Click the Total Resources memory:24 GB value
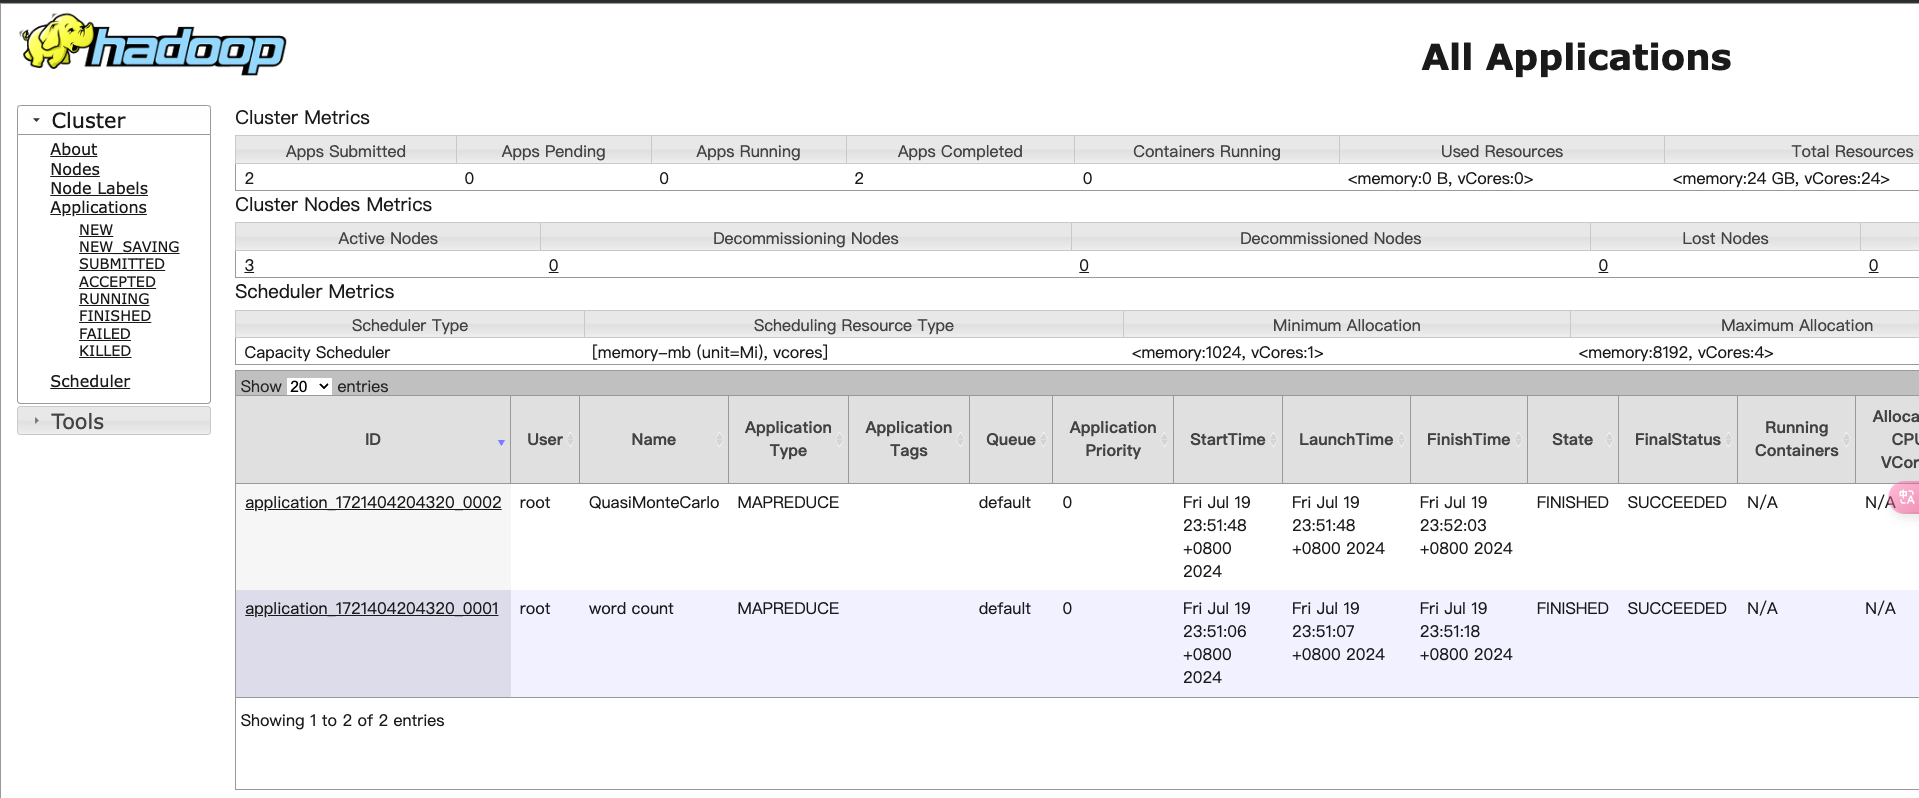Image resolution: width=1919 pixels, height=798 pixels. 1781,178
